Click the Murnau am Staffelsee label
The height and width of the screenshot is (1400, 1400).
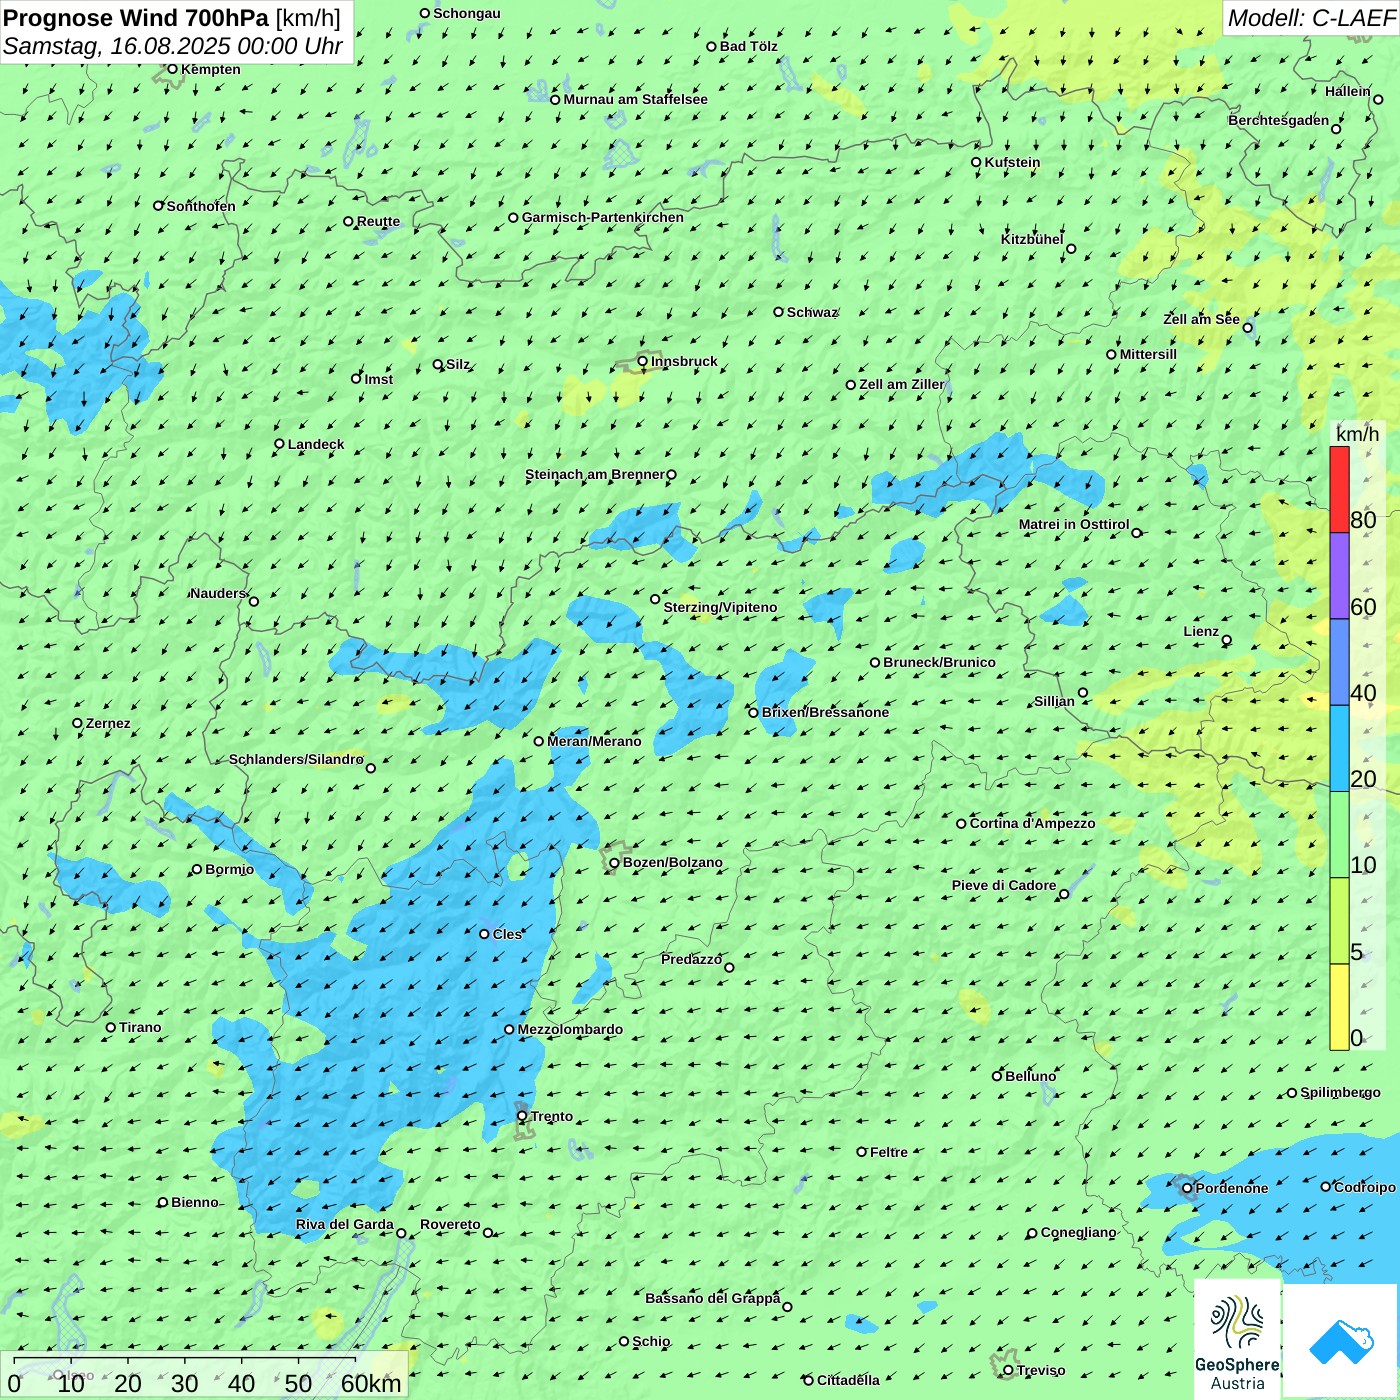click(635, 99)
